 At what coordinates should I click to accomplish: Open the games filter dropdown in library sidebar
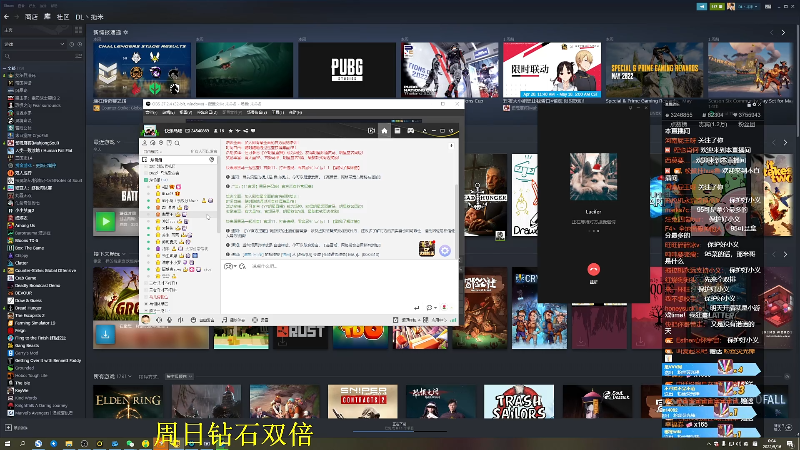(34, 44)
